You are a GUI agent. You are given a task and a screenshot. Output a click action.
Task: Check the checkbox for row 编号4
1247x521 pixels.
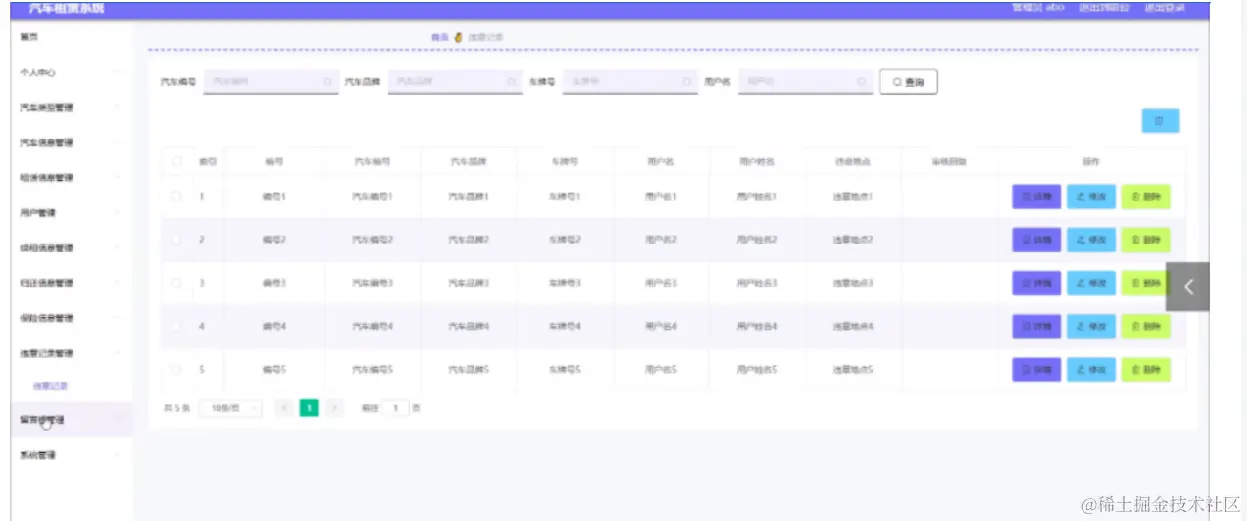177,326
